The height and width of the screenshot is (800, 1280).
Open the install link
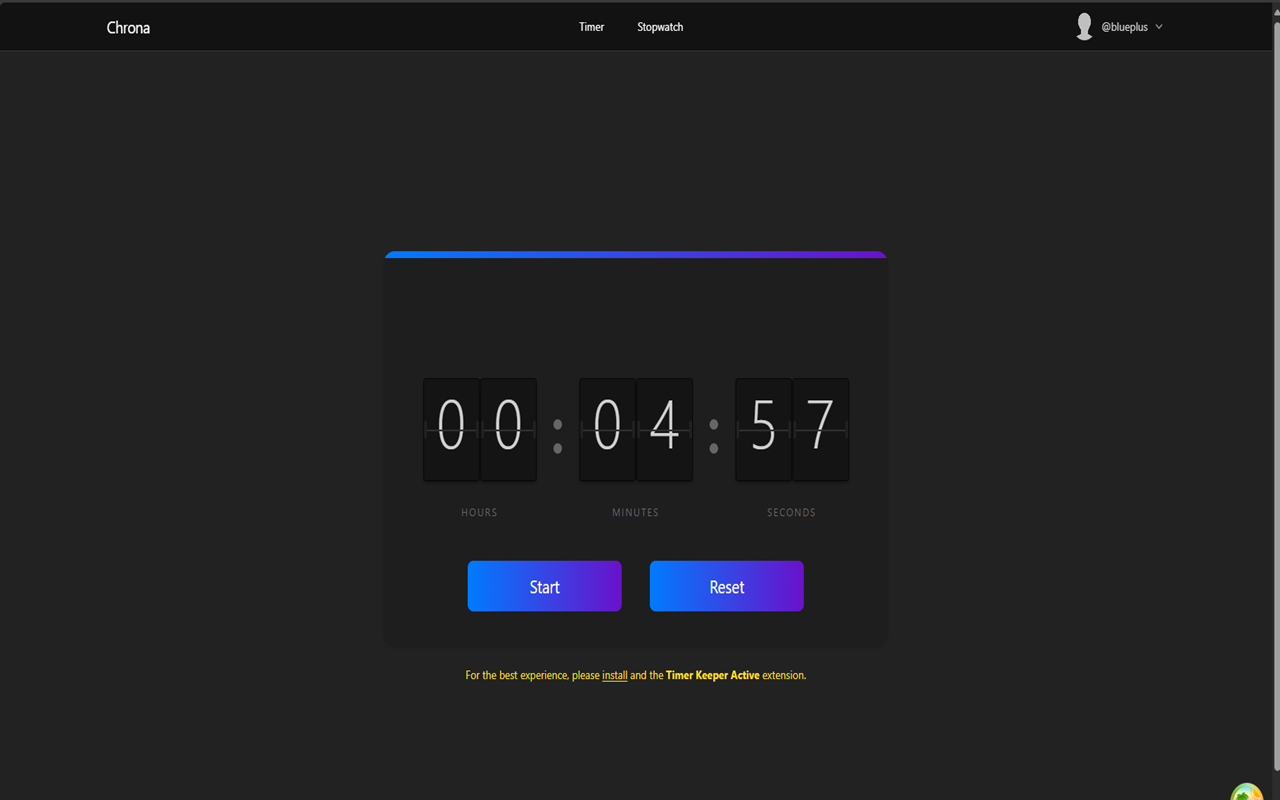pos(614,675)
